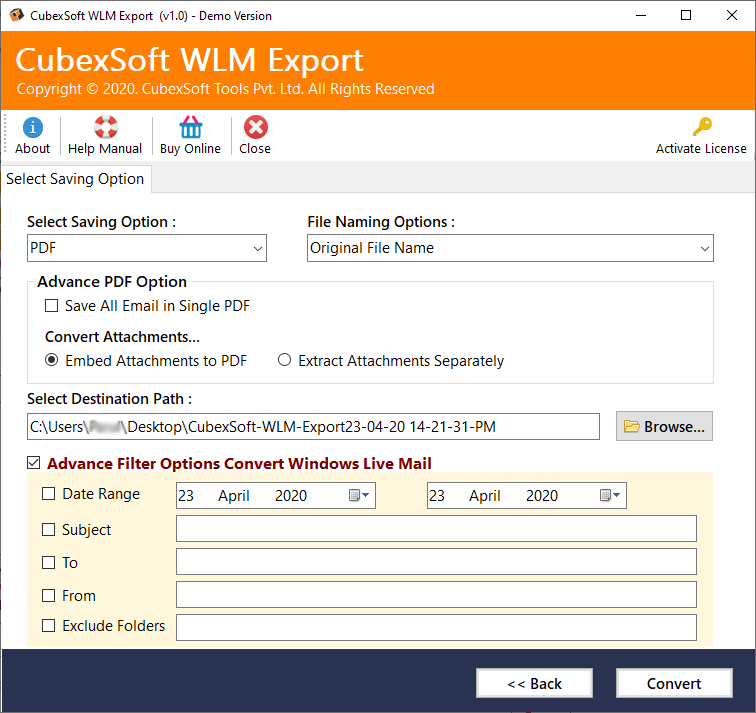The image size is (756, 713).
Task: Select Extract Attachments Separately option
Action: (285, 361)
